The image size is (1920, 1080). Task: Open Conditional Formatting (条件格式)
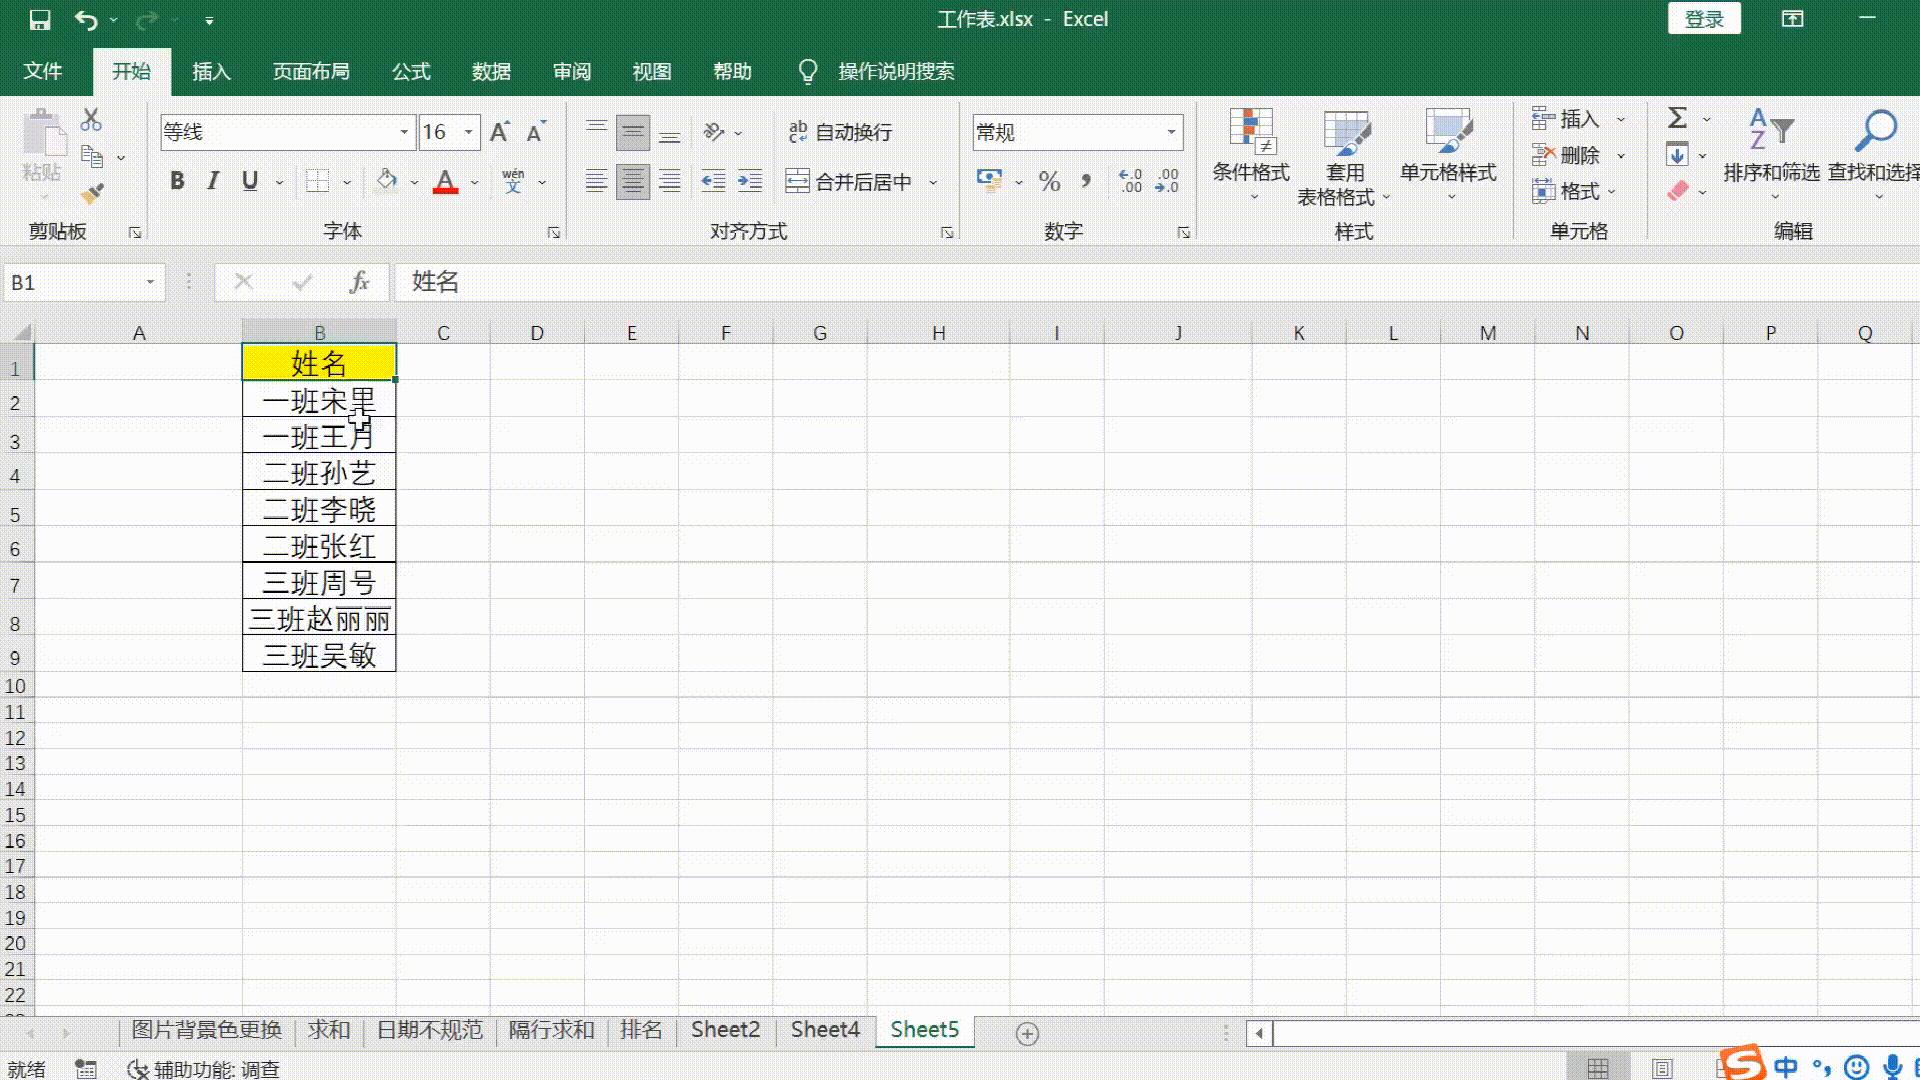pyautogui.click(x=1250, y=150)
